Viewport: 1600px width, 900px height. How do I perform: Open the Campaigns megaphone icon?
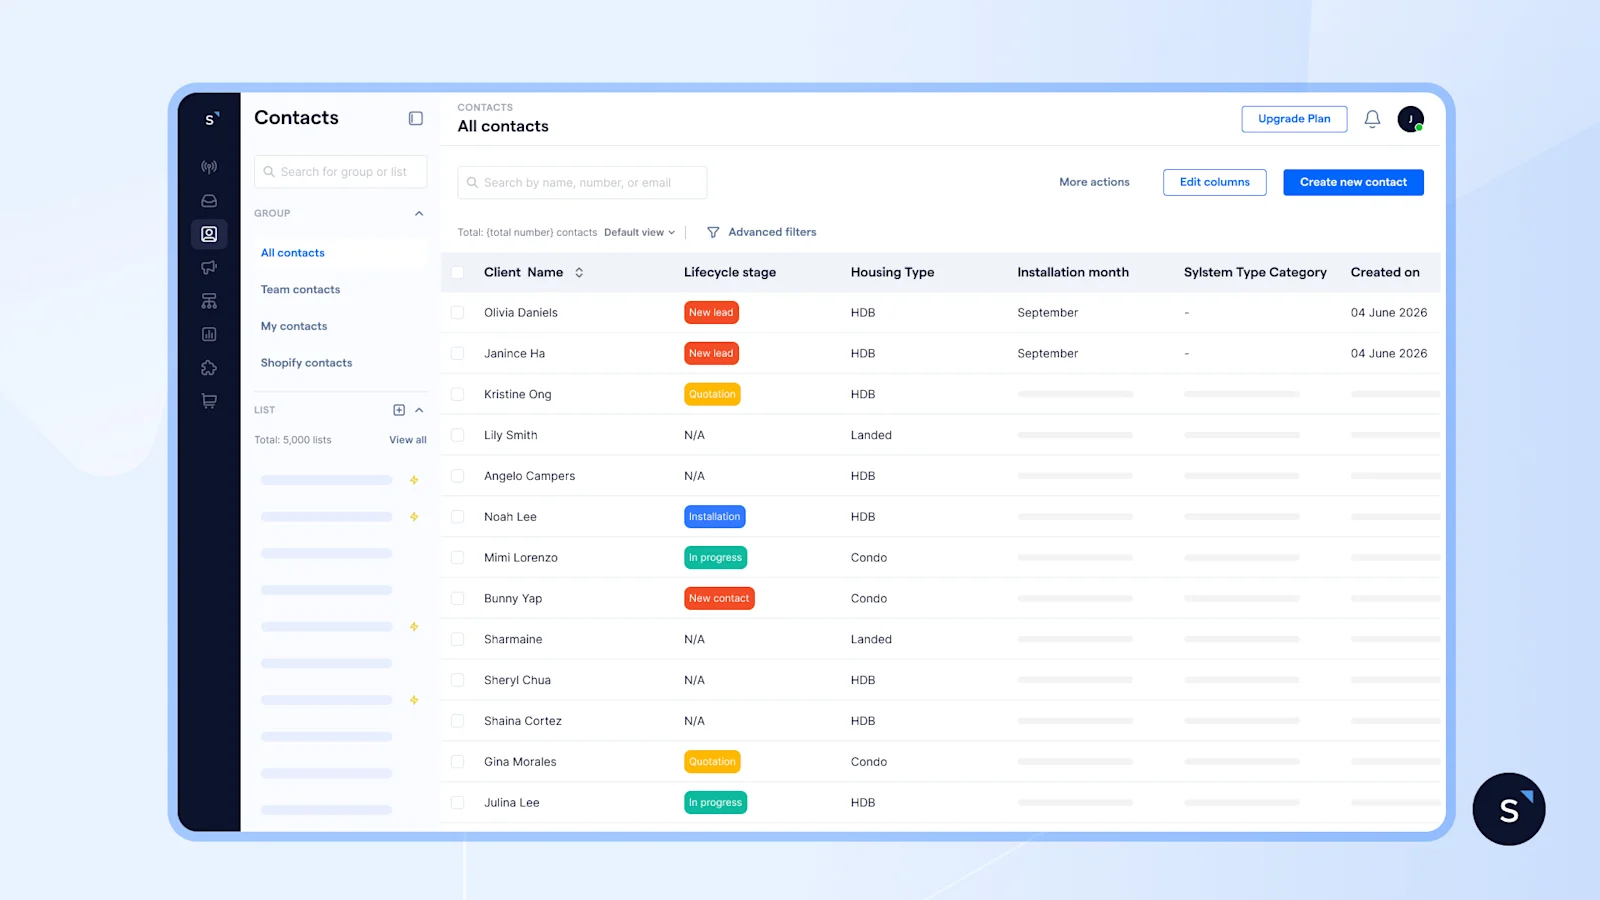coord(209,267)
